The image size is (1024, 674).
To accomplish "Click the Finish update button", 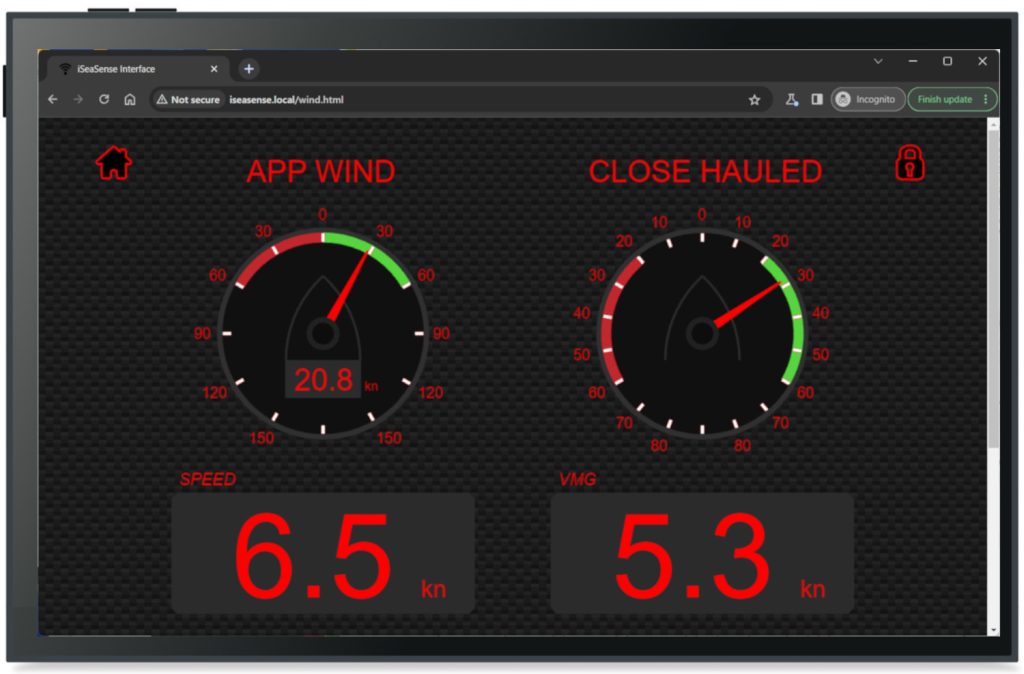I will [x=944, y=100].
